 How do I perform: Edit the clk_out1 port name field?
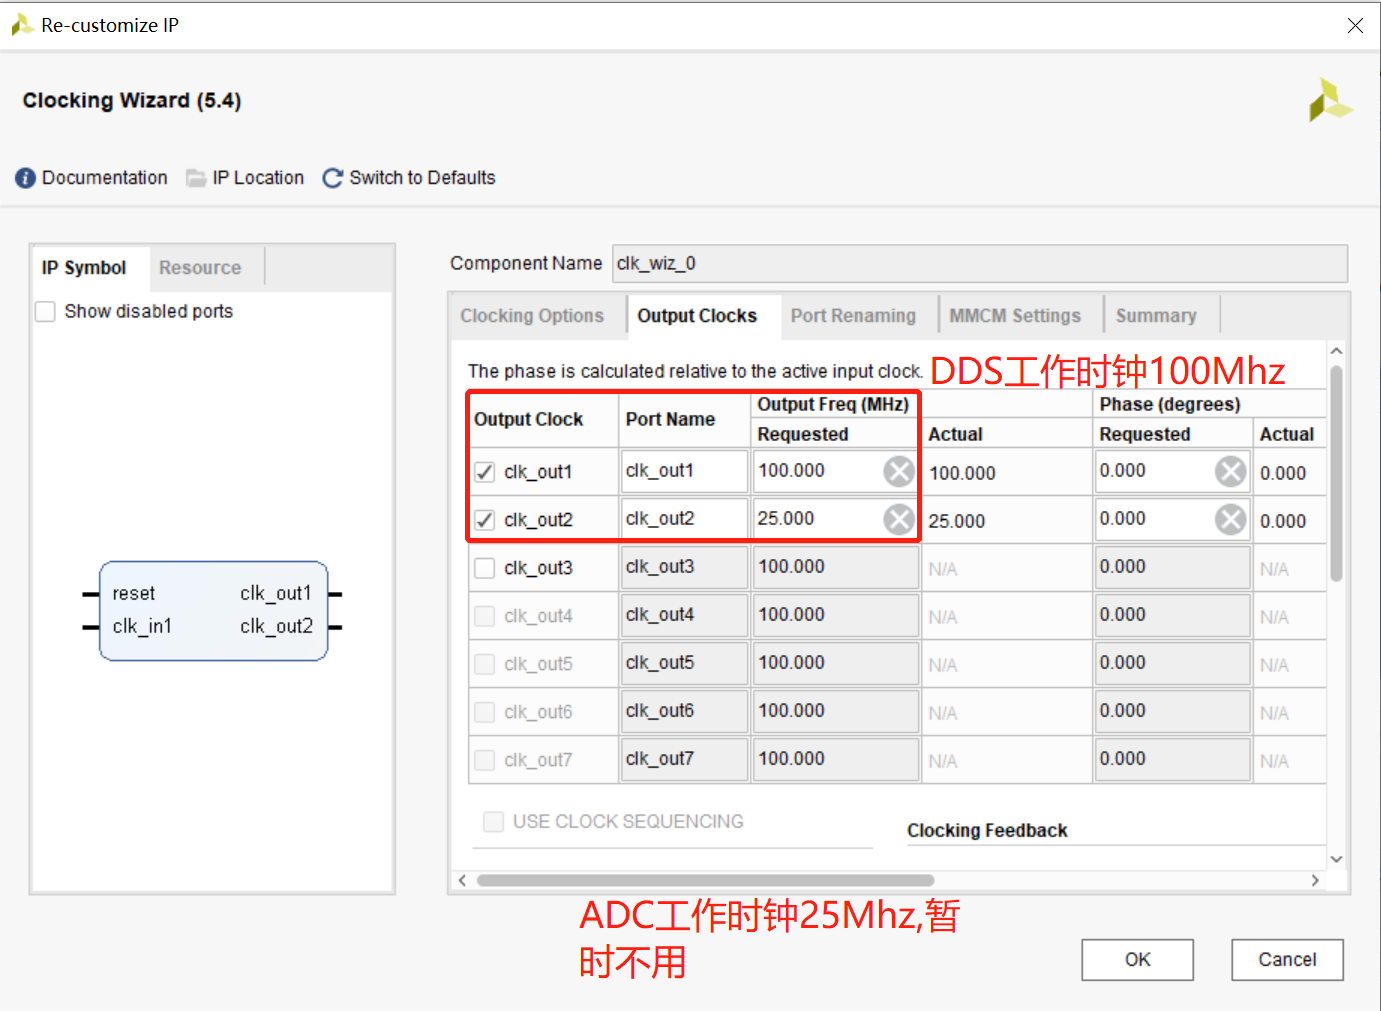(685, 471)
